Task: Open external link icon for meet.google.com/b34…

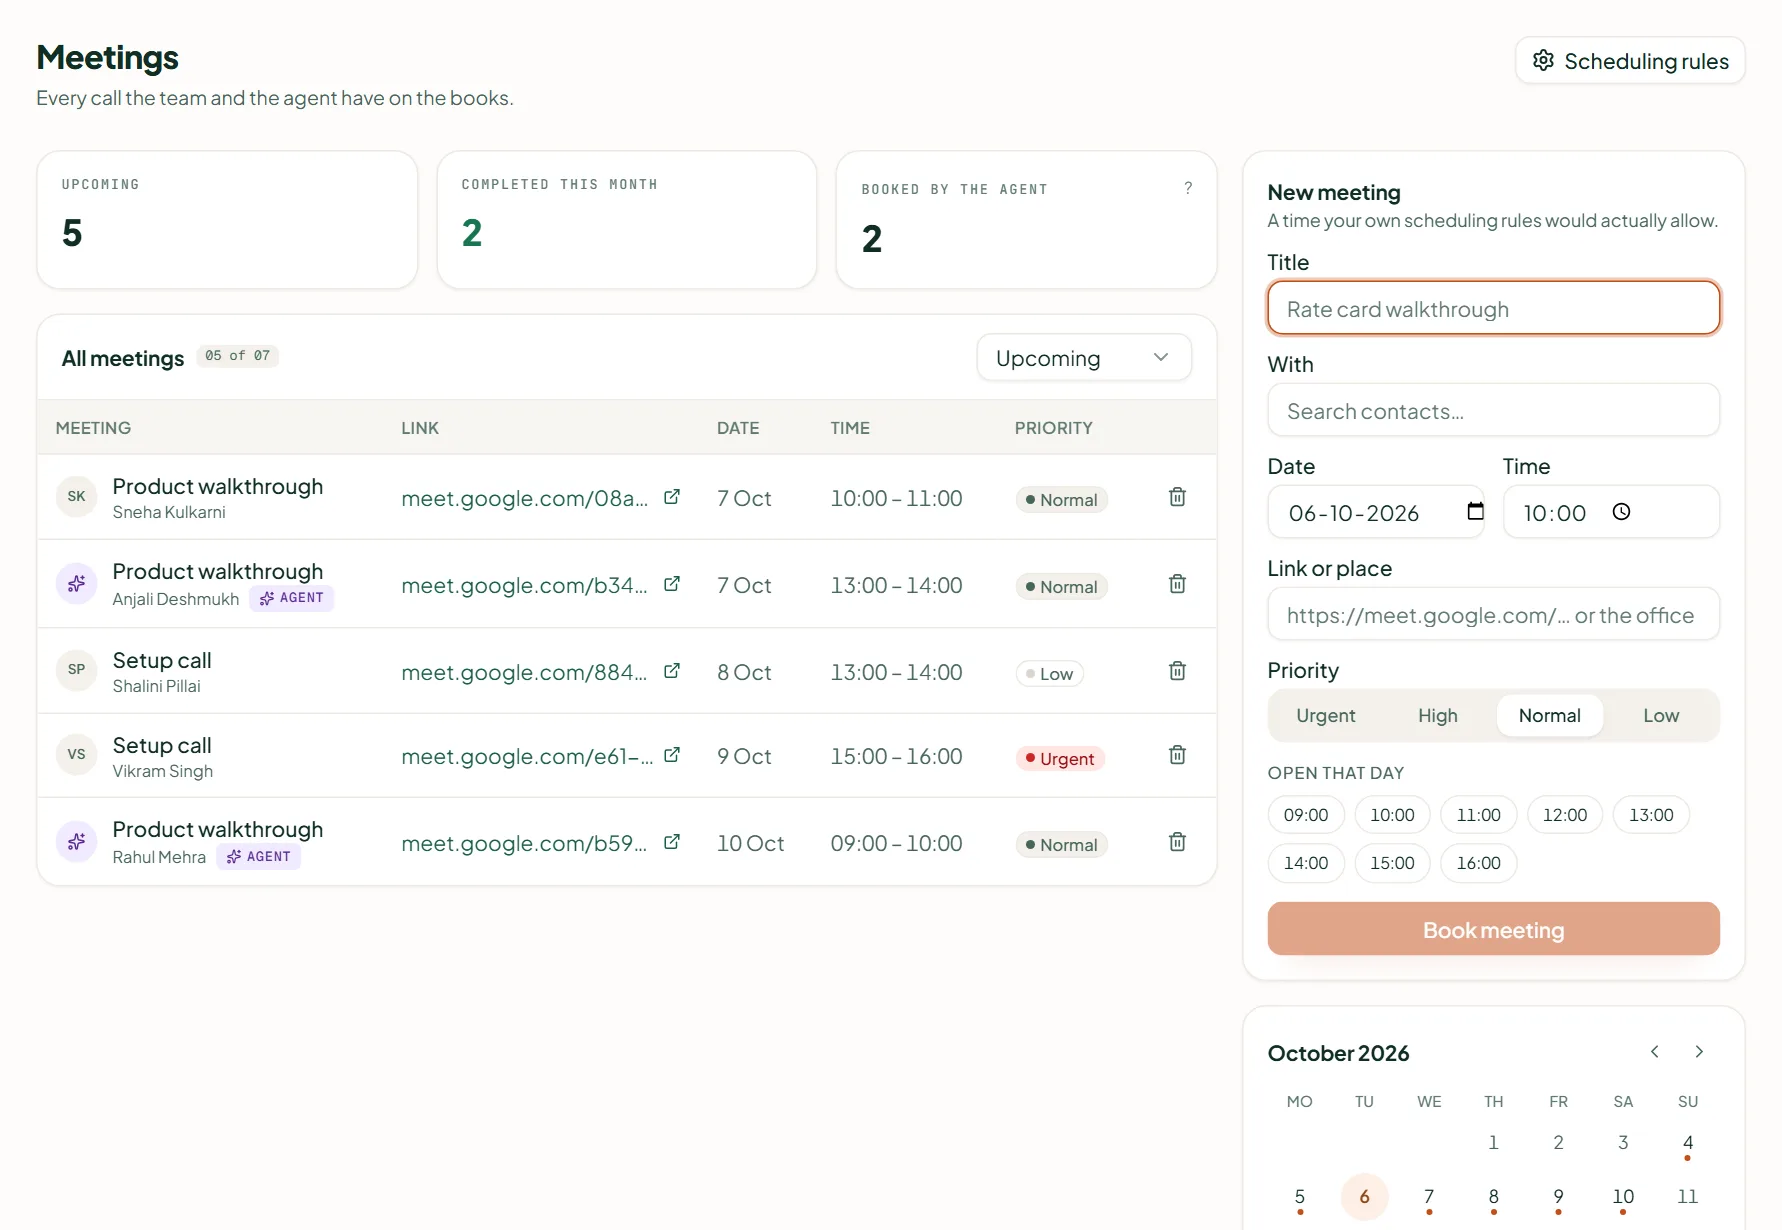Action: [672, 584]
